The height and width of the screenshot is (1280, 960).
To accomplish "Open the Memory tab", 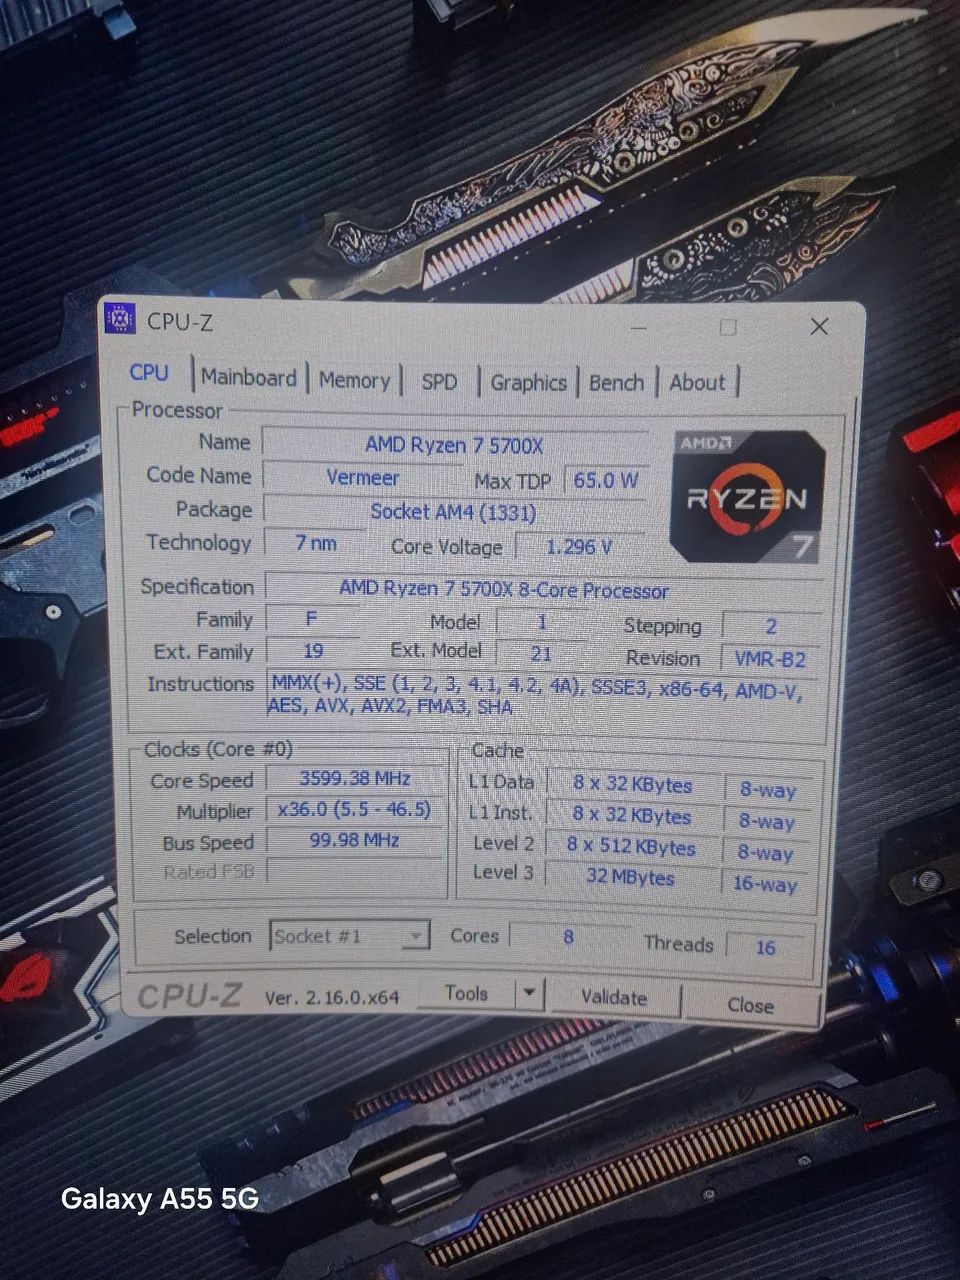I will [x=354, y=380].
